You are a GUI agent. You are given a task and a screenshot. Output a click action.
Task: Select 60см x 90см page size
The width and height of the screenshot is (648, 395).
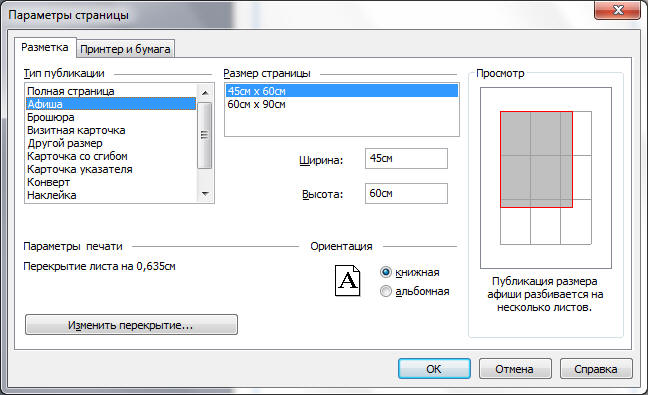pos(342,105)
